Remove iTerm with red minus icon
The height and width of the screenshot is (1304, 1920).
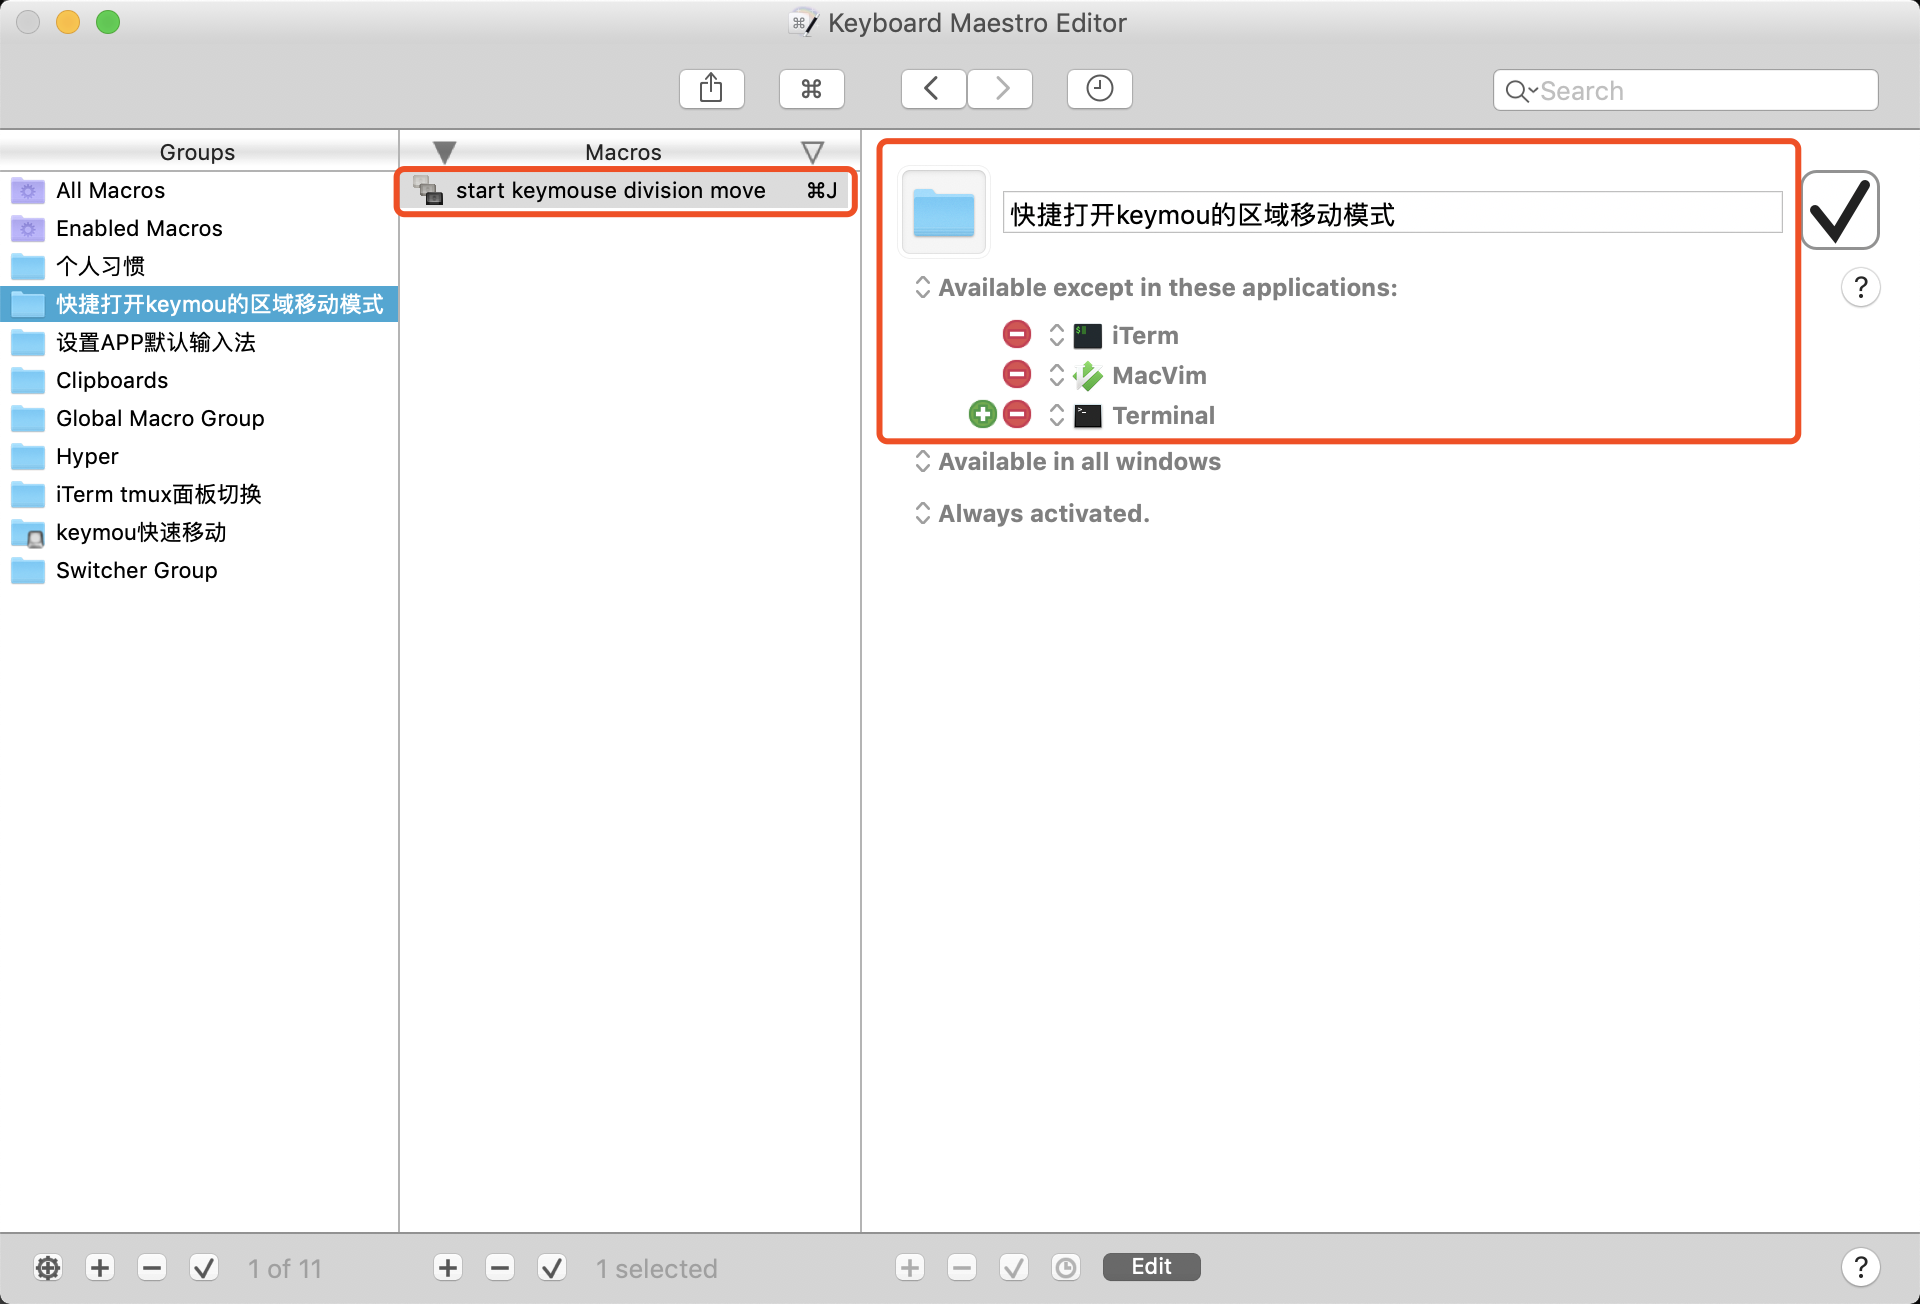tap(1016, 334)
